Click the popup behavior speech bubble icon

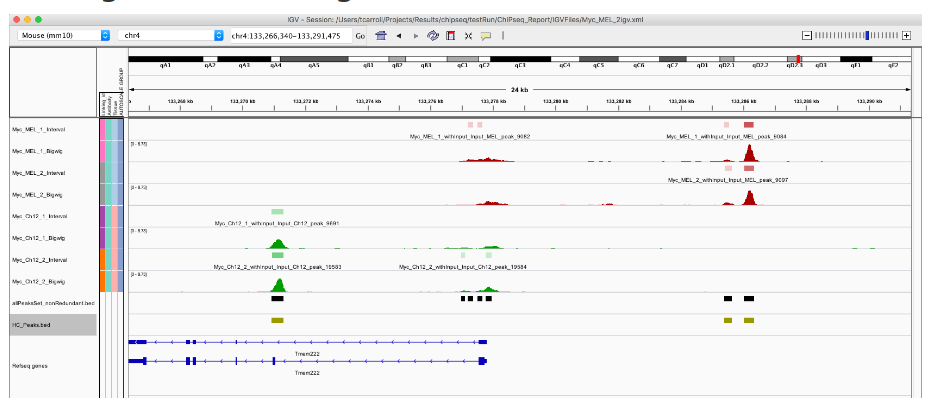click(x=486, y=36)
